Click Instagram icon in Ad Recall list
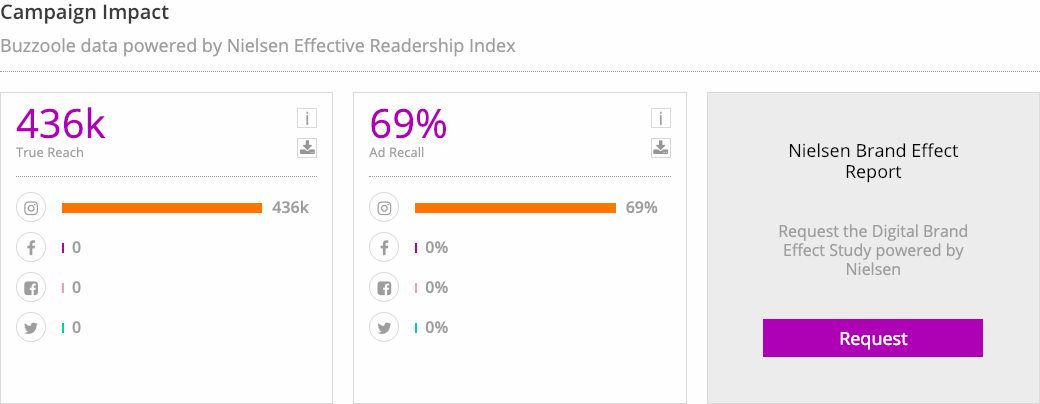This screenshot has height=404, width=1040. click(x=384, y=208)
